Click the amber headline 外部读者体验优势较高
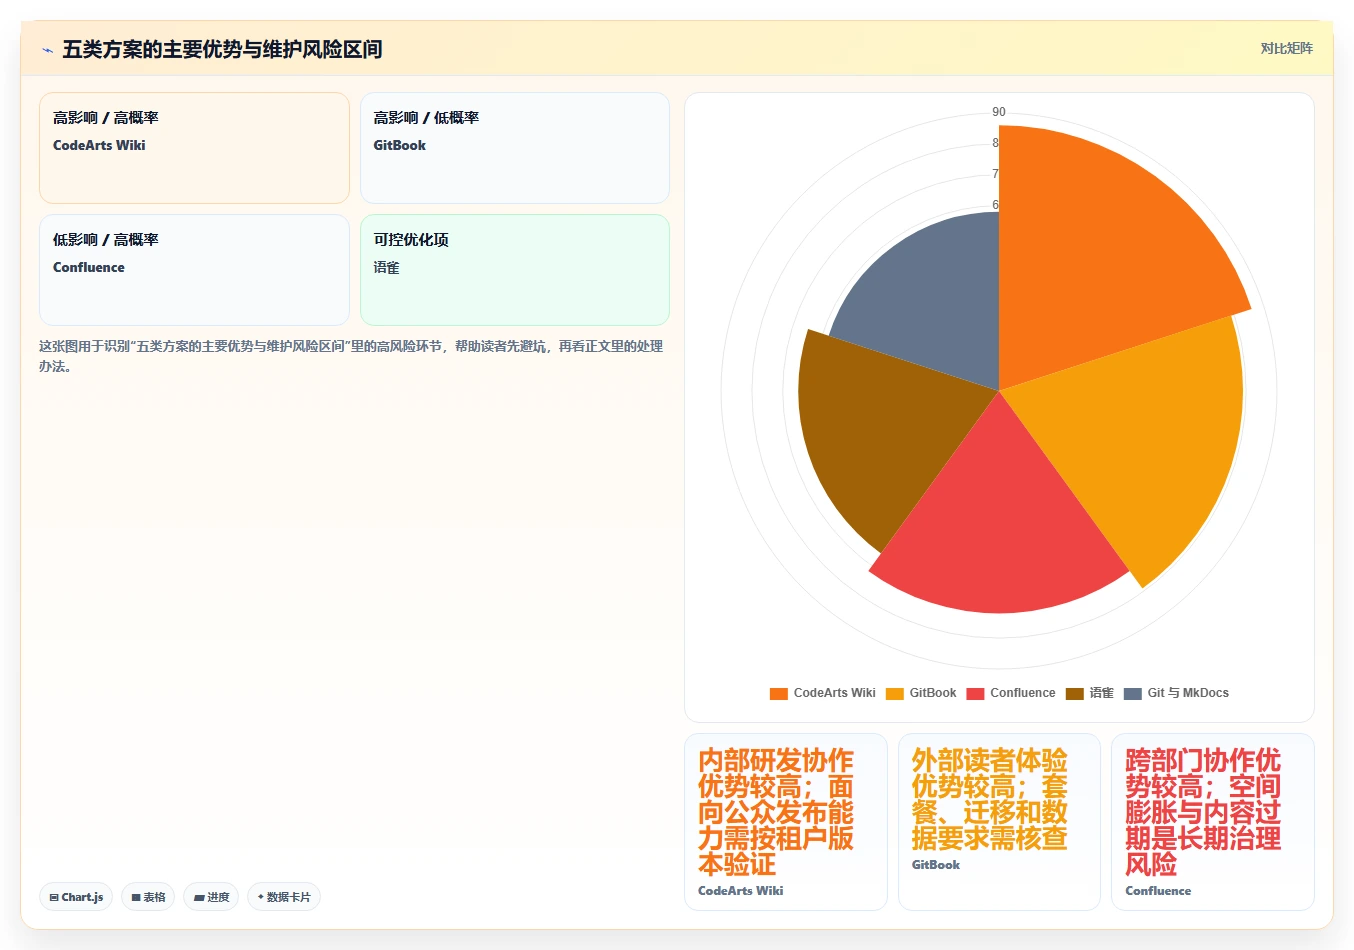Screen dimensions: 1354x950 (990, 799)
